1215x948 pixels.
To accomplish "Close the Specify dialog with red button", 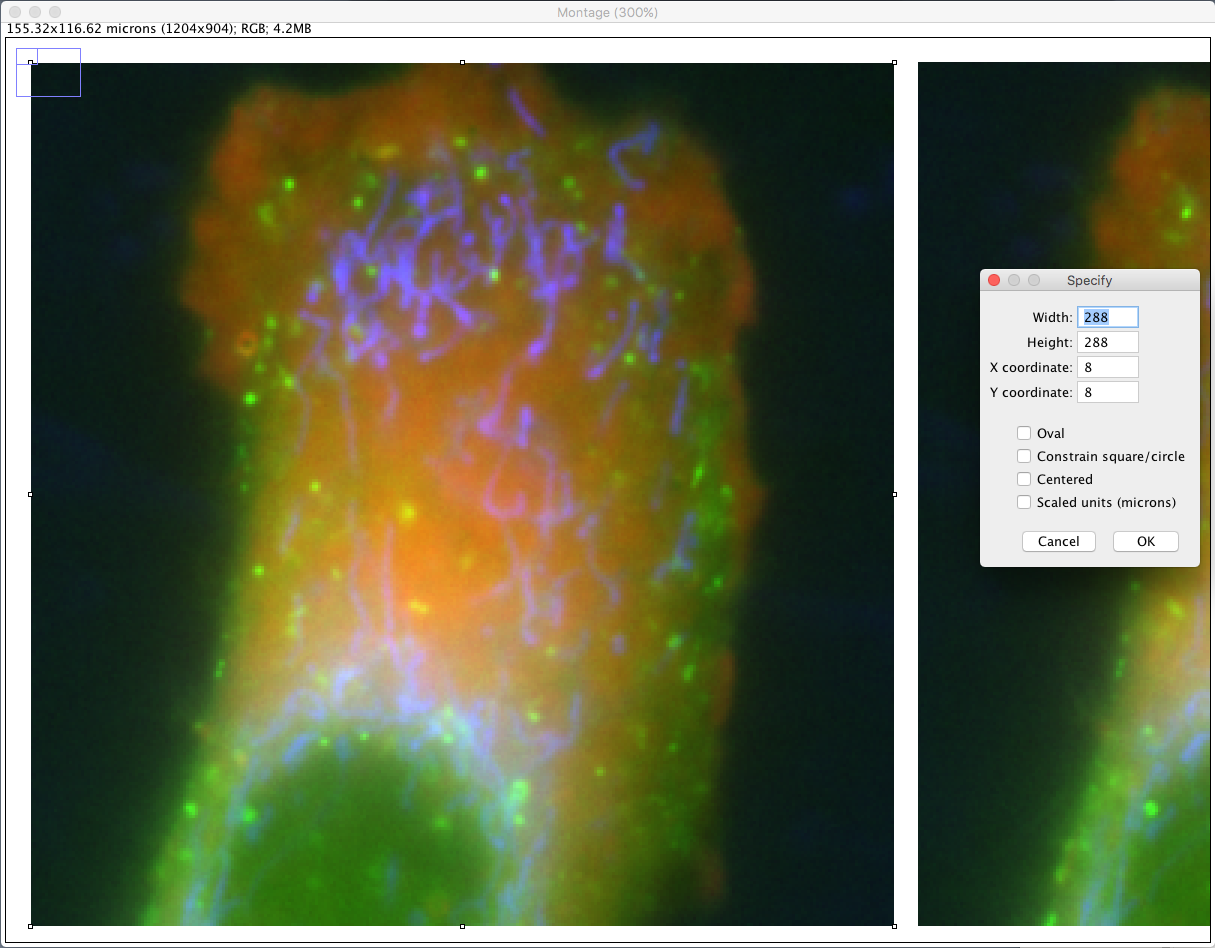I will pos(994,280).
